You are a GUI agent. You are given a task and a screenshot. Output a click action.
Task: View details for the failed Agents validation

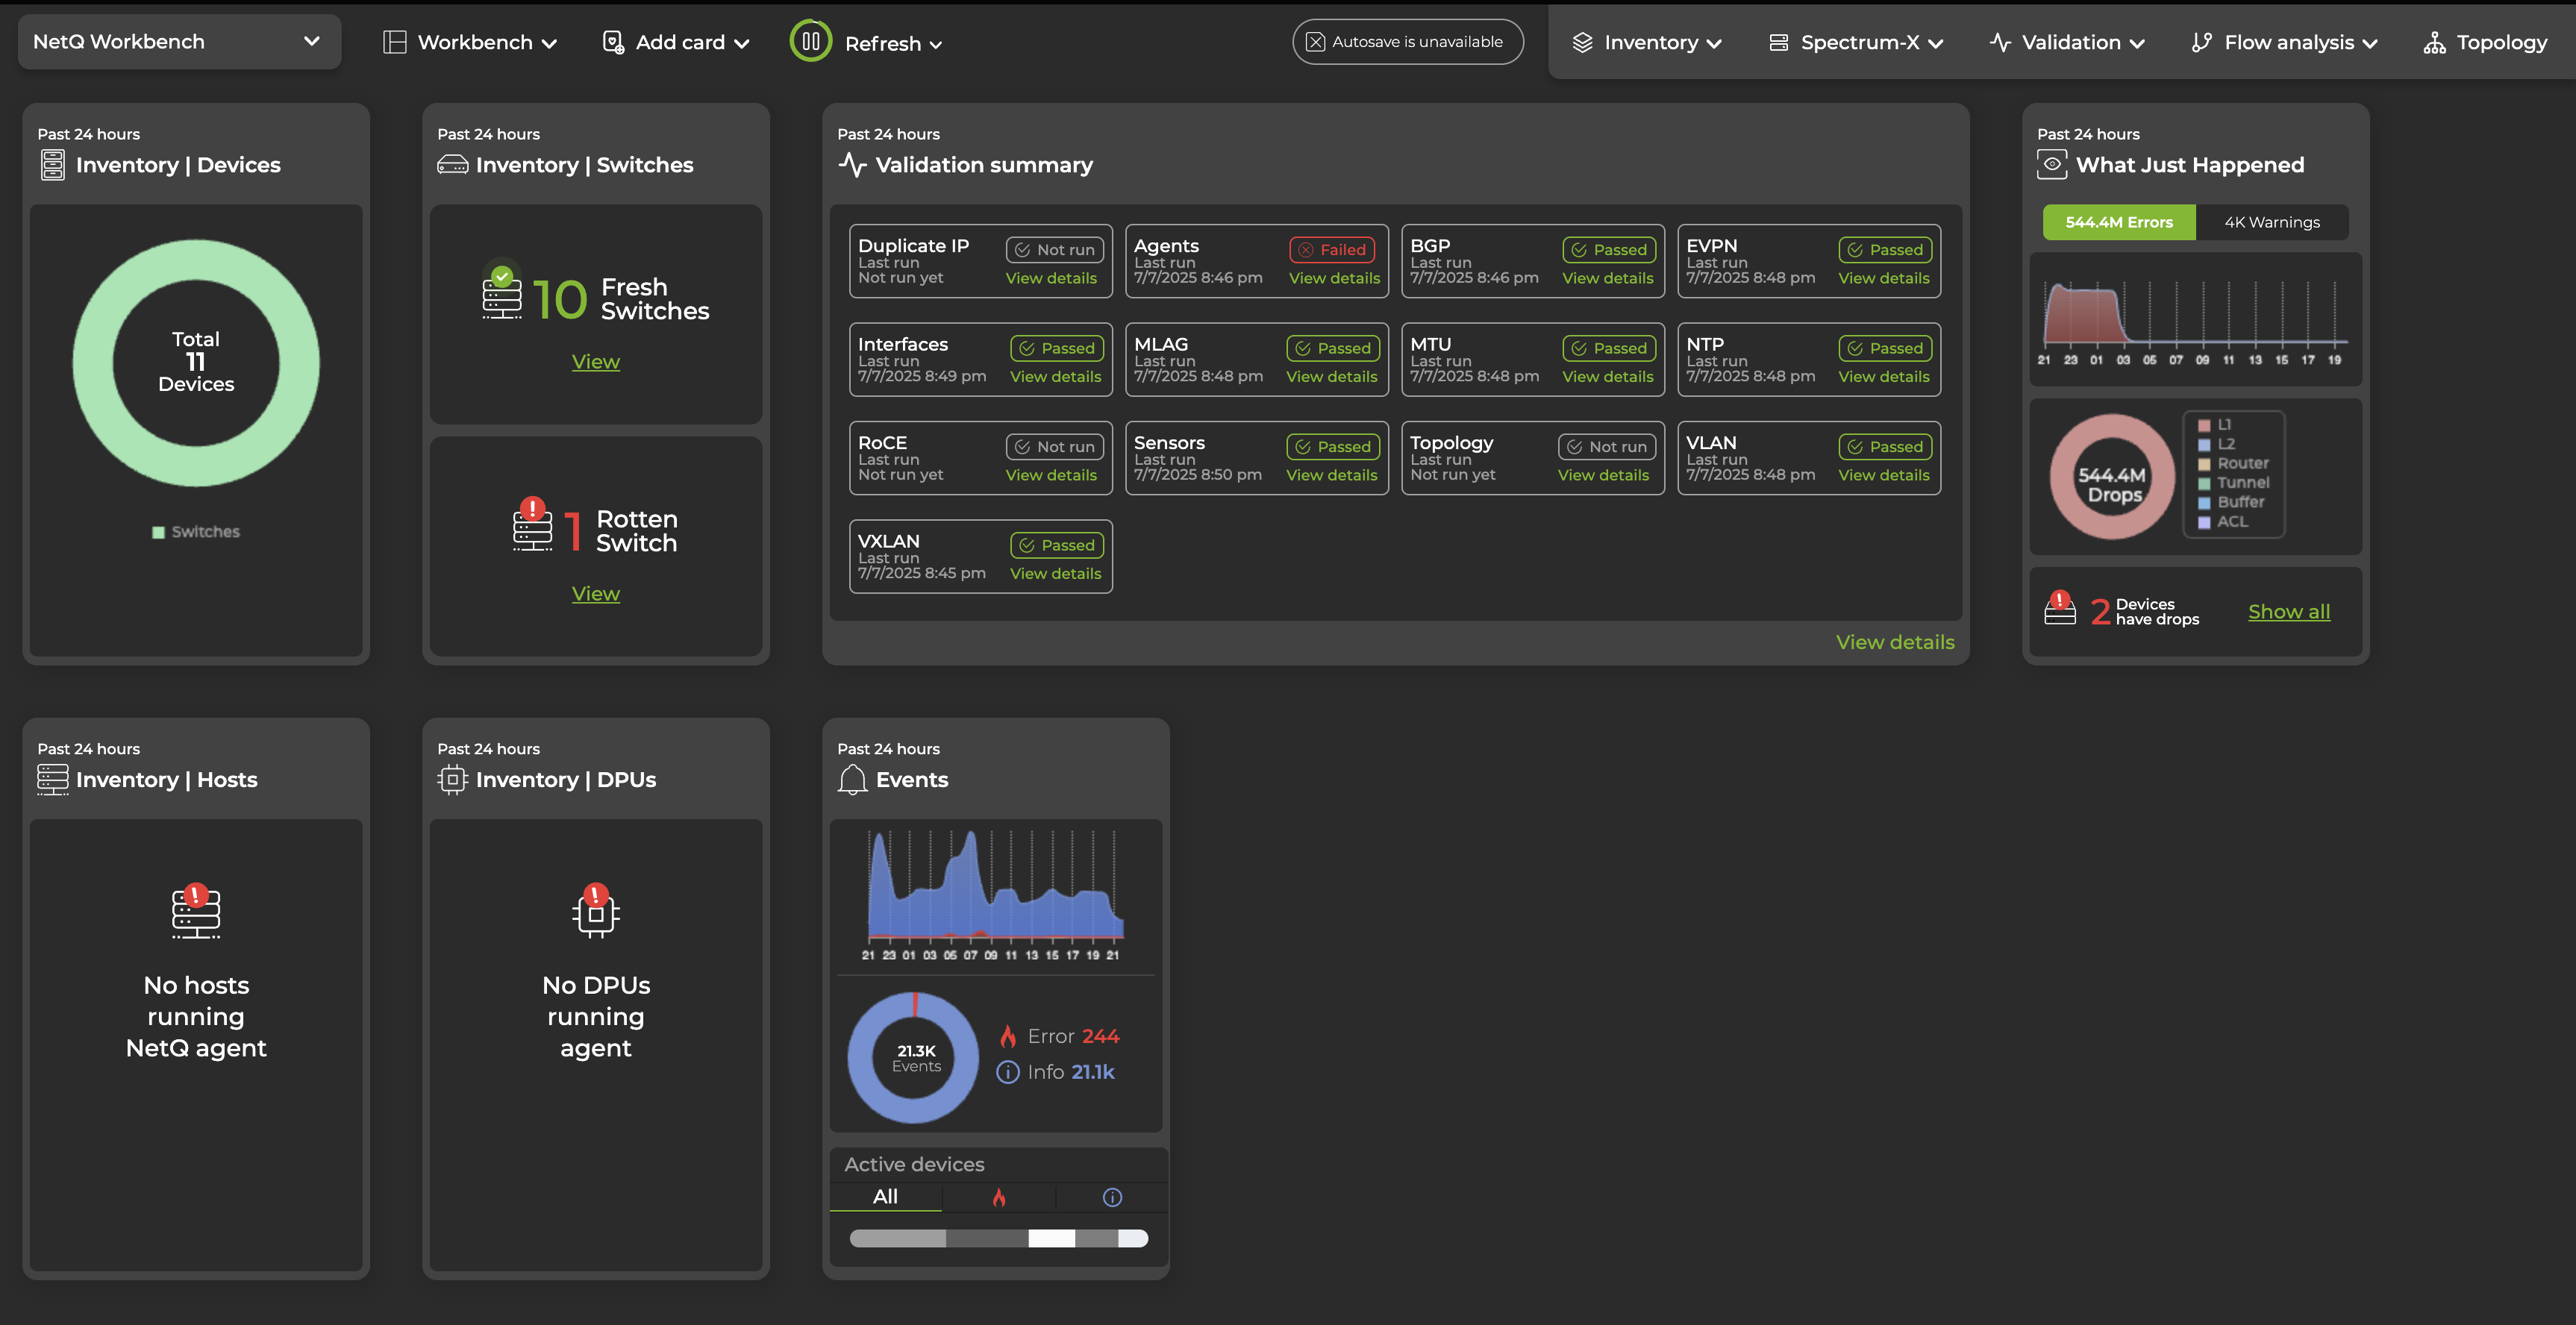1333,278
